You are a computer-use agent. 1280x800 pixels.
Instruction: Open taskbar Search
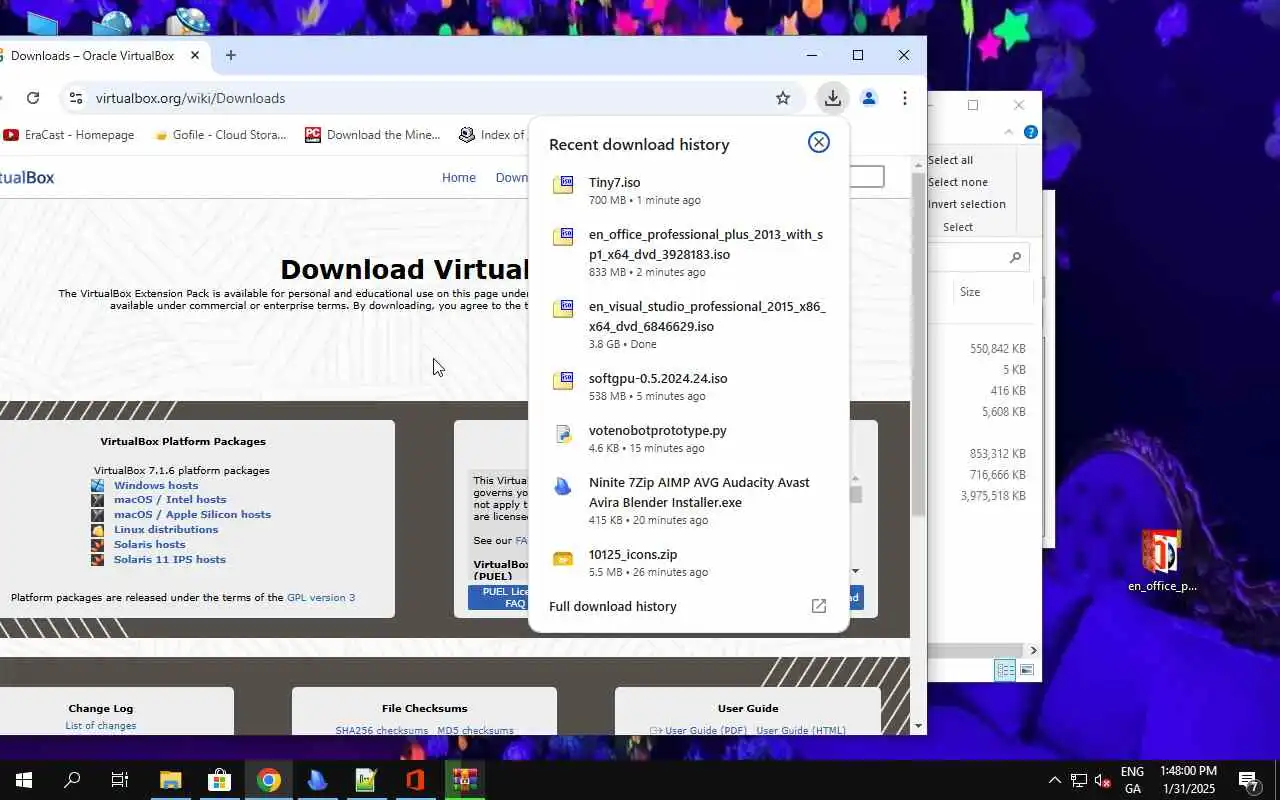[x=72, y=780]
